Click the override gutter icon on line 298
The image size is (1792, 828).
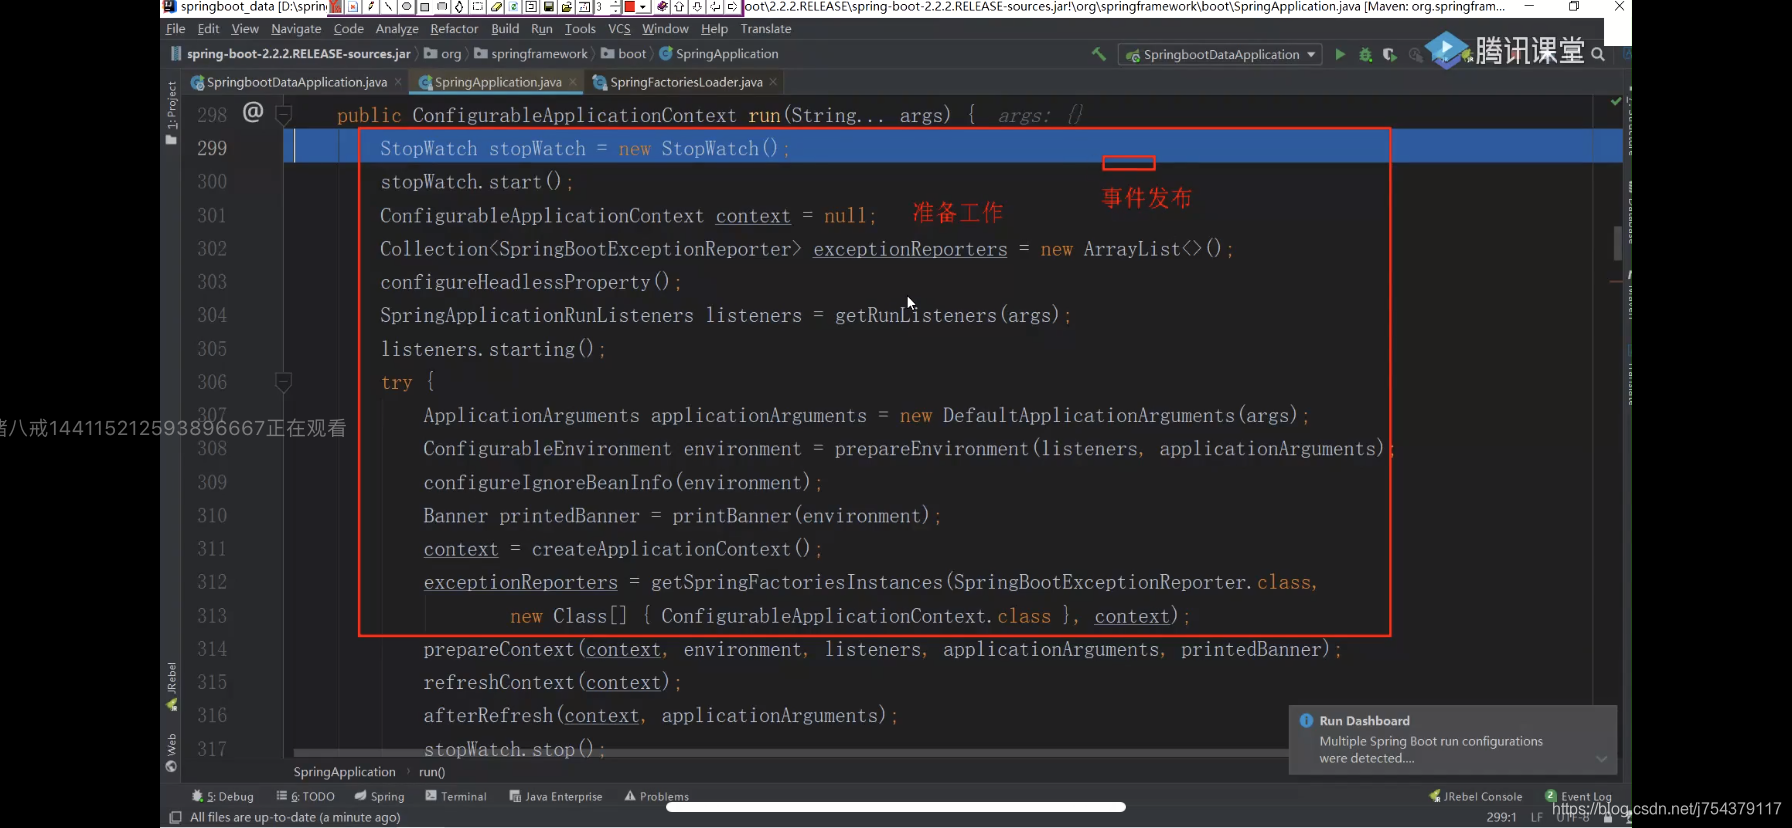(253, 112)
